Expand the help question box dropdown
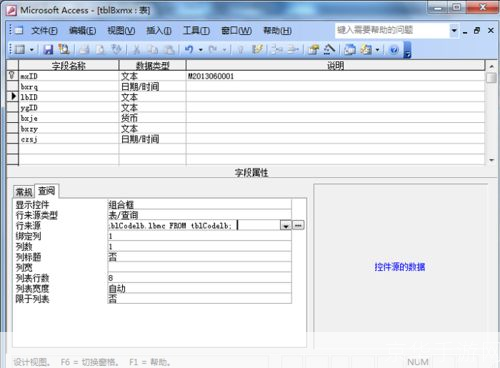This screenshot has height=368, width=500. click(454, 30)
